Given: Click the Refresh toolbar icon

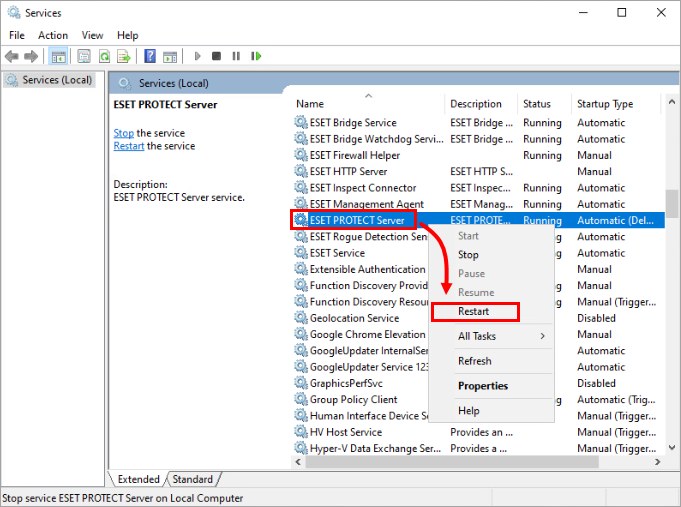Looking at the screenshot, I should click(103, 56).
